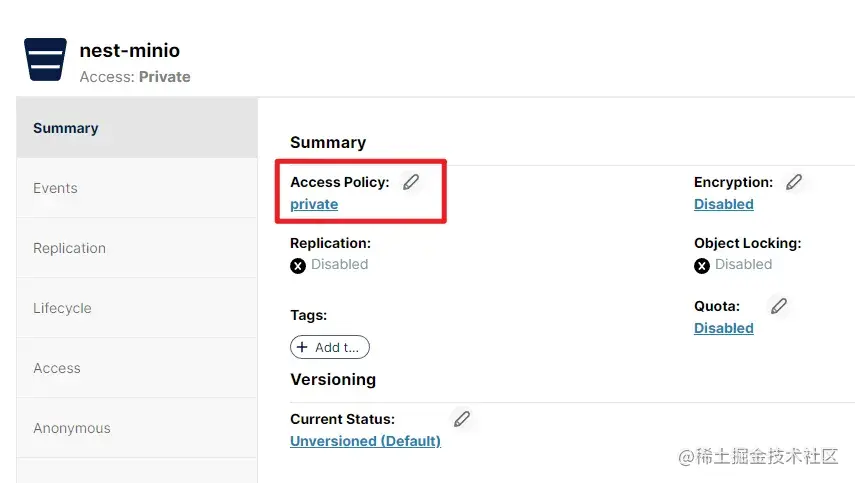The height and width of the screenshot is (483, 855).
Task: Click the private access policy link
Action: pyautogui.click(x=314, y=204)
